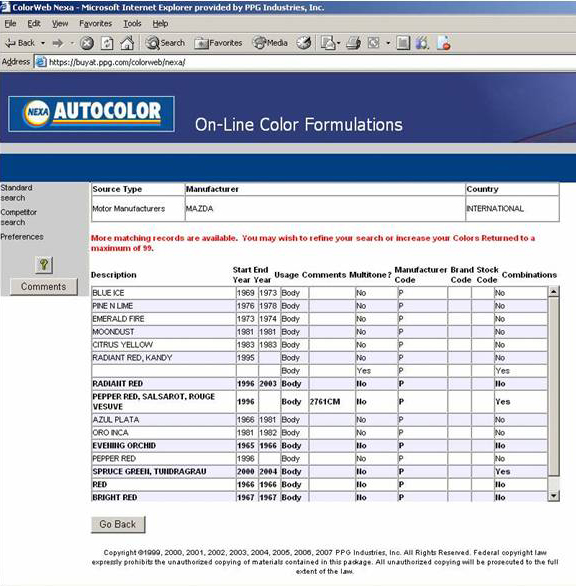
Task: Click the address bar URL field
Action: pyautogui.click(x=305, y=62)
